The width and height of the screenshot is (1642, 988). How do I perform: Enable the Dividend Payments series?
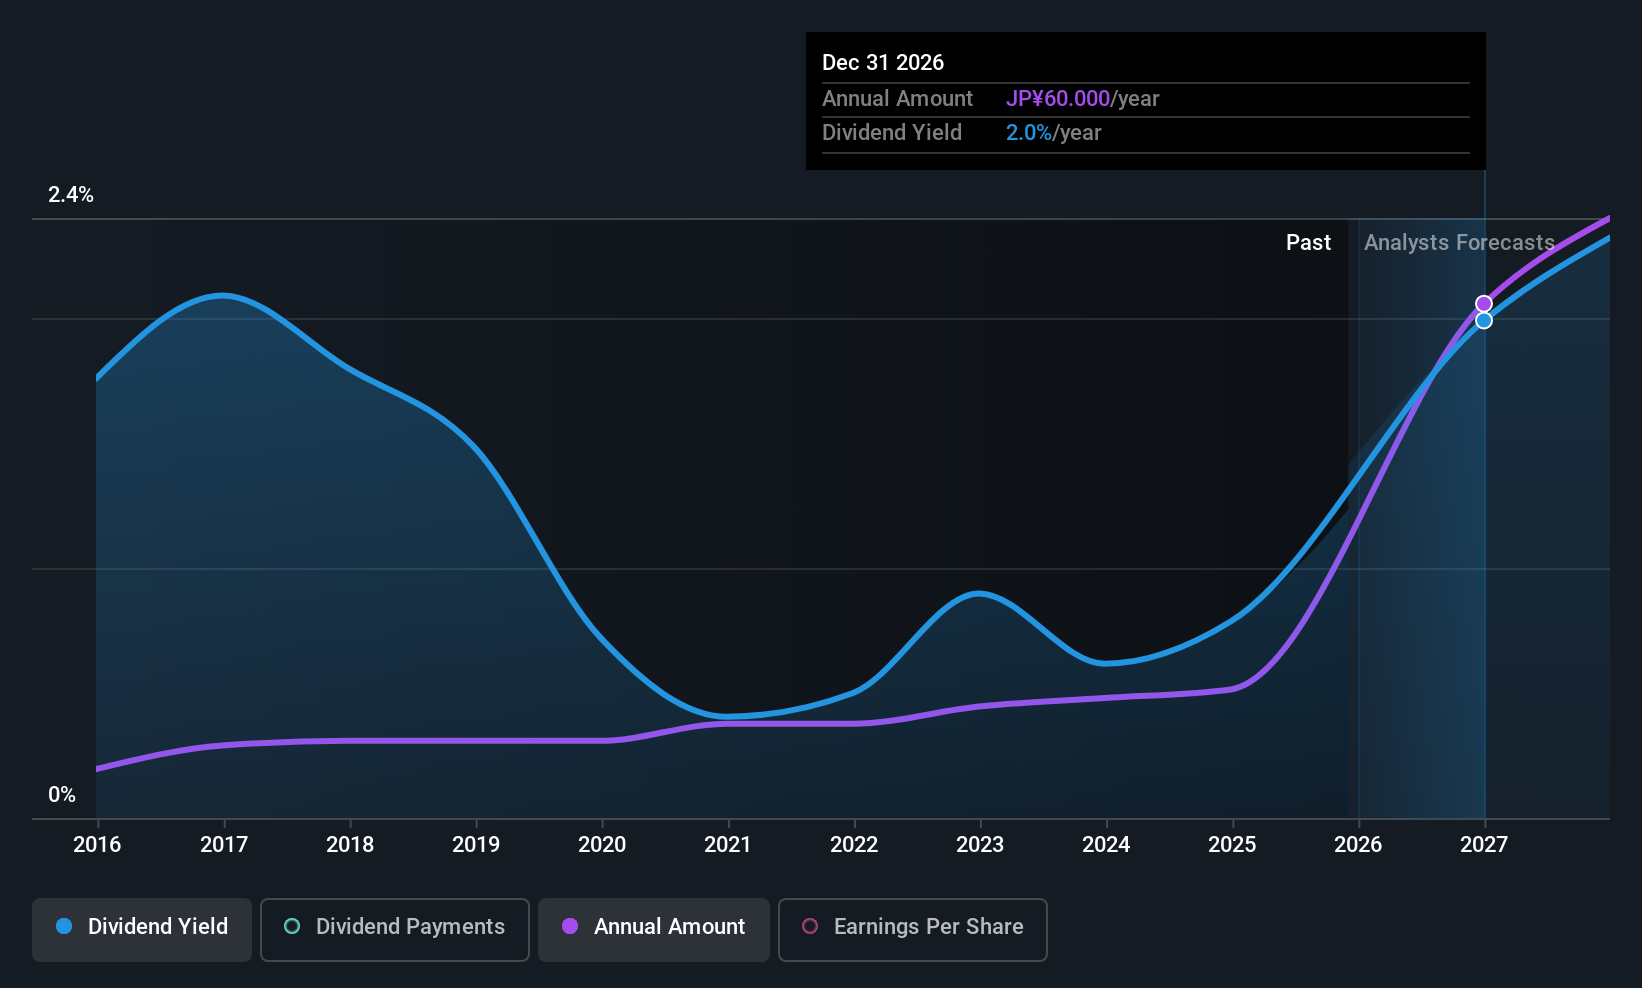(x=395, y=929)
